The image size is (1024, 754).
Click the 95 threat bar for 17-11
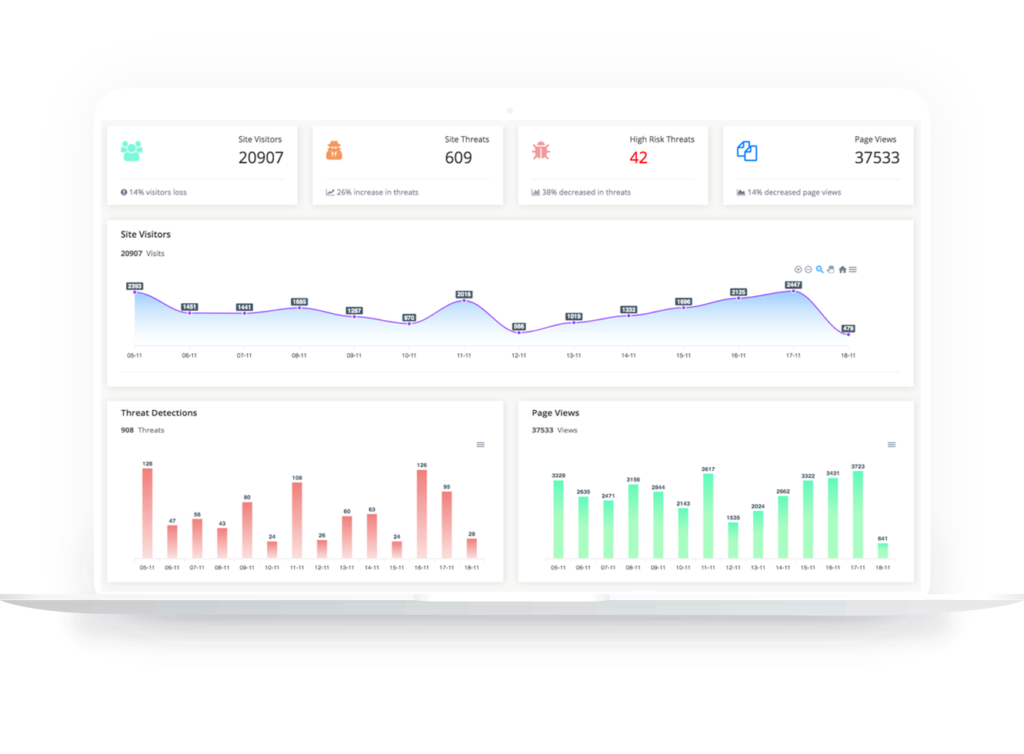pyautogui.click(x=447, y=525)
